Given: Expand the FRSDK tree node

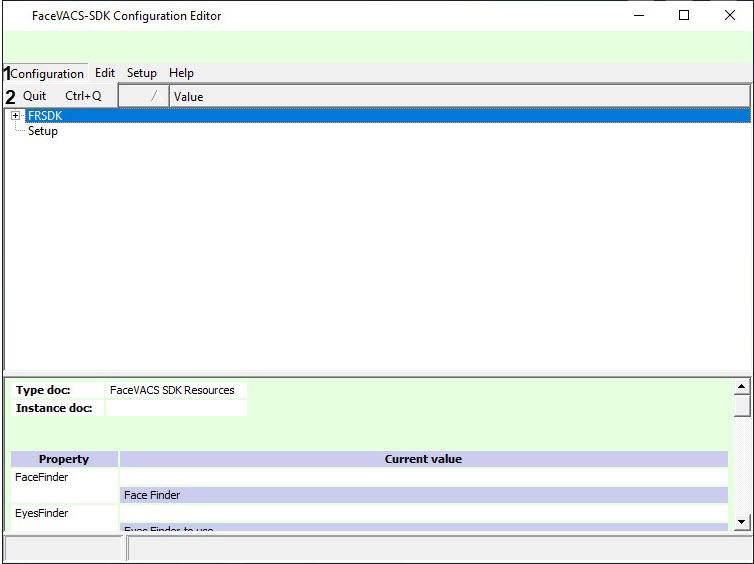Looking at the screenshot, I should (x=15, y=115).
